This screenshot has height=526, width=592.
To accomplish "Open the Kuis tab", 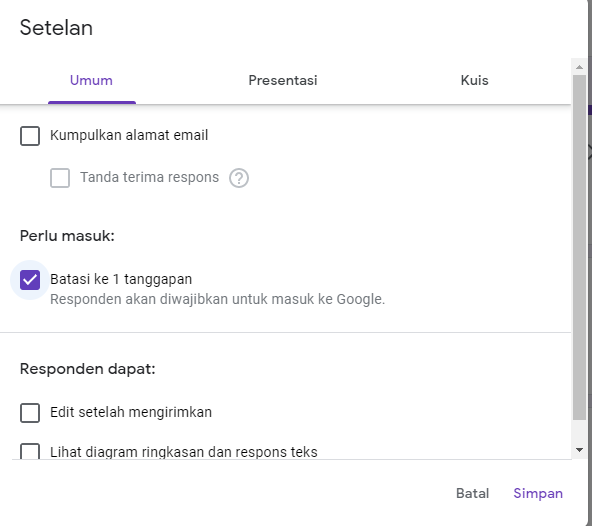I will pos(474,80).
